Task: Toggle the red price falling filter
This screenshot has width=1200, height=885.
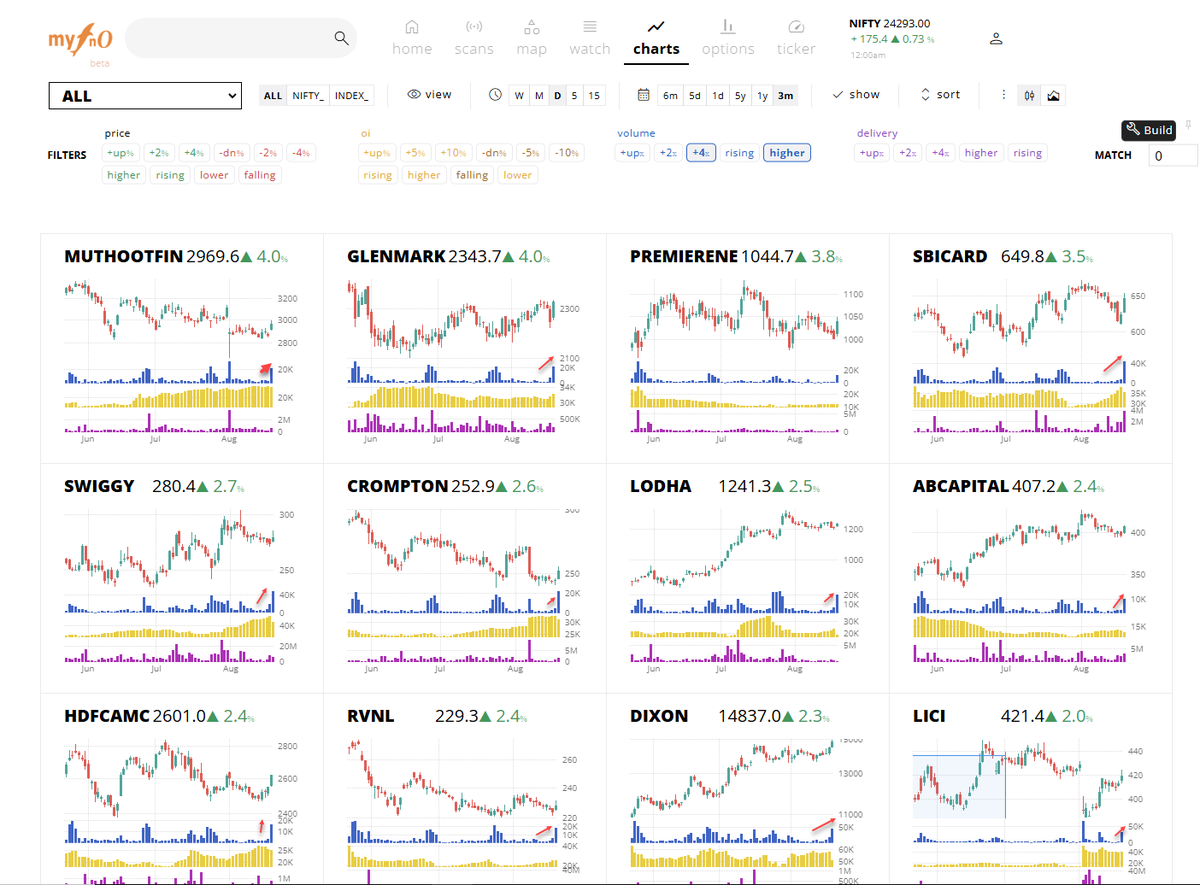Action: coord(260,175)
